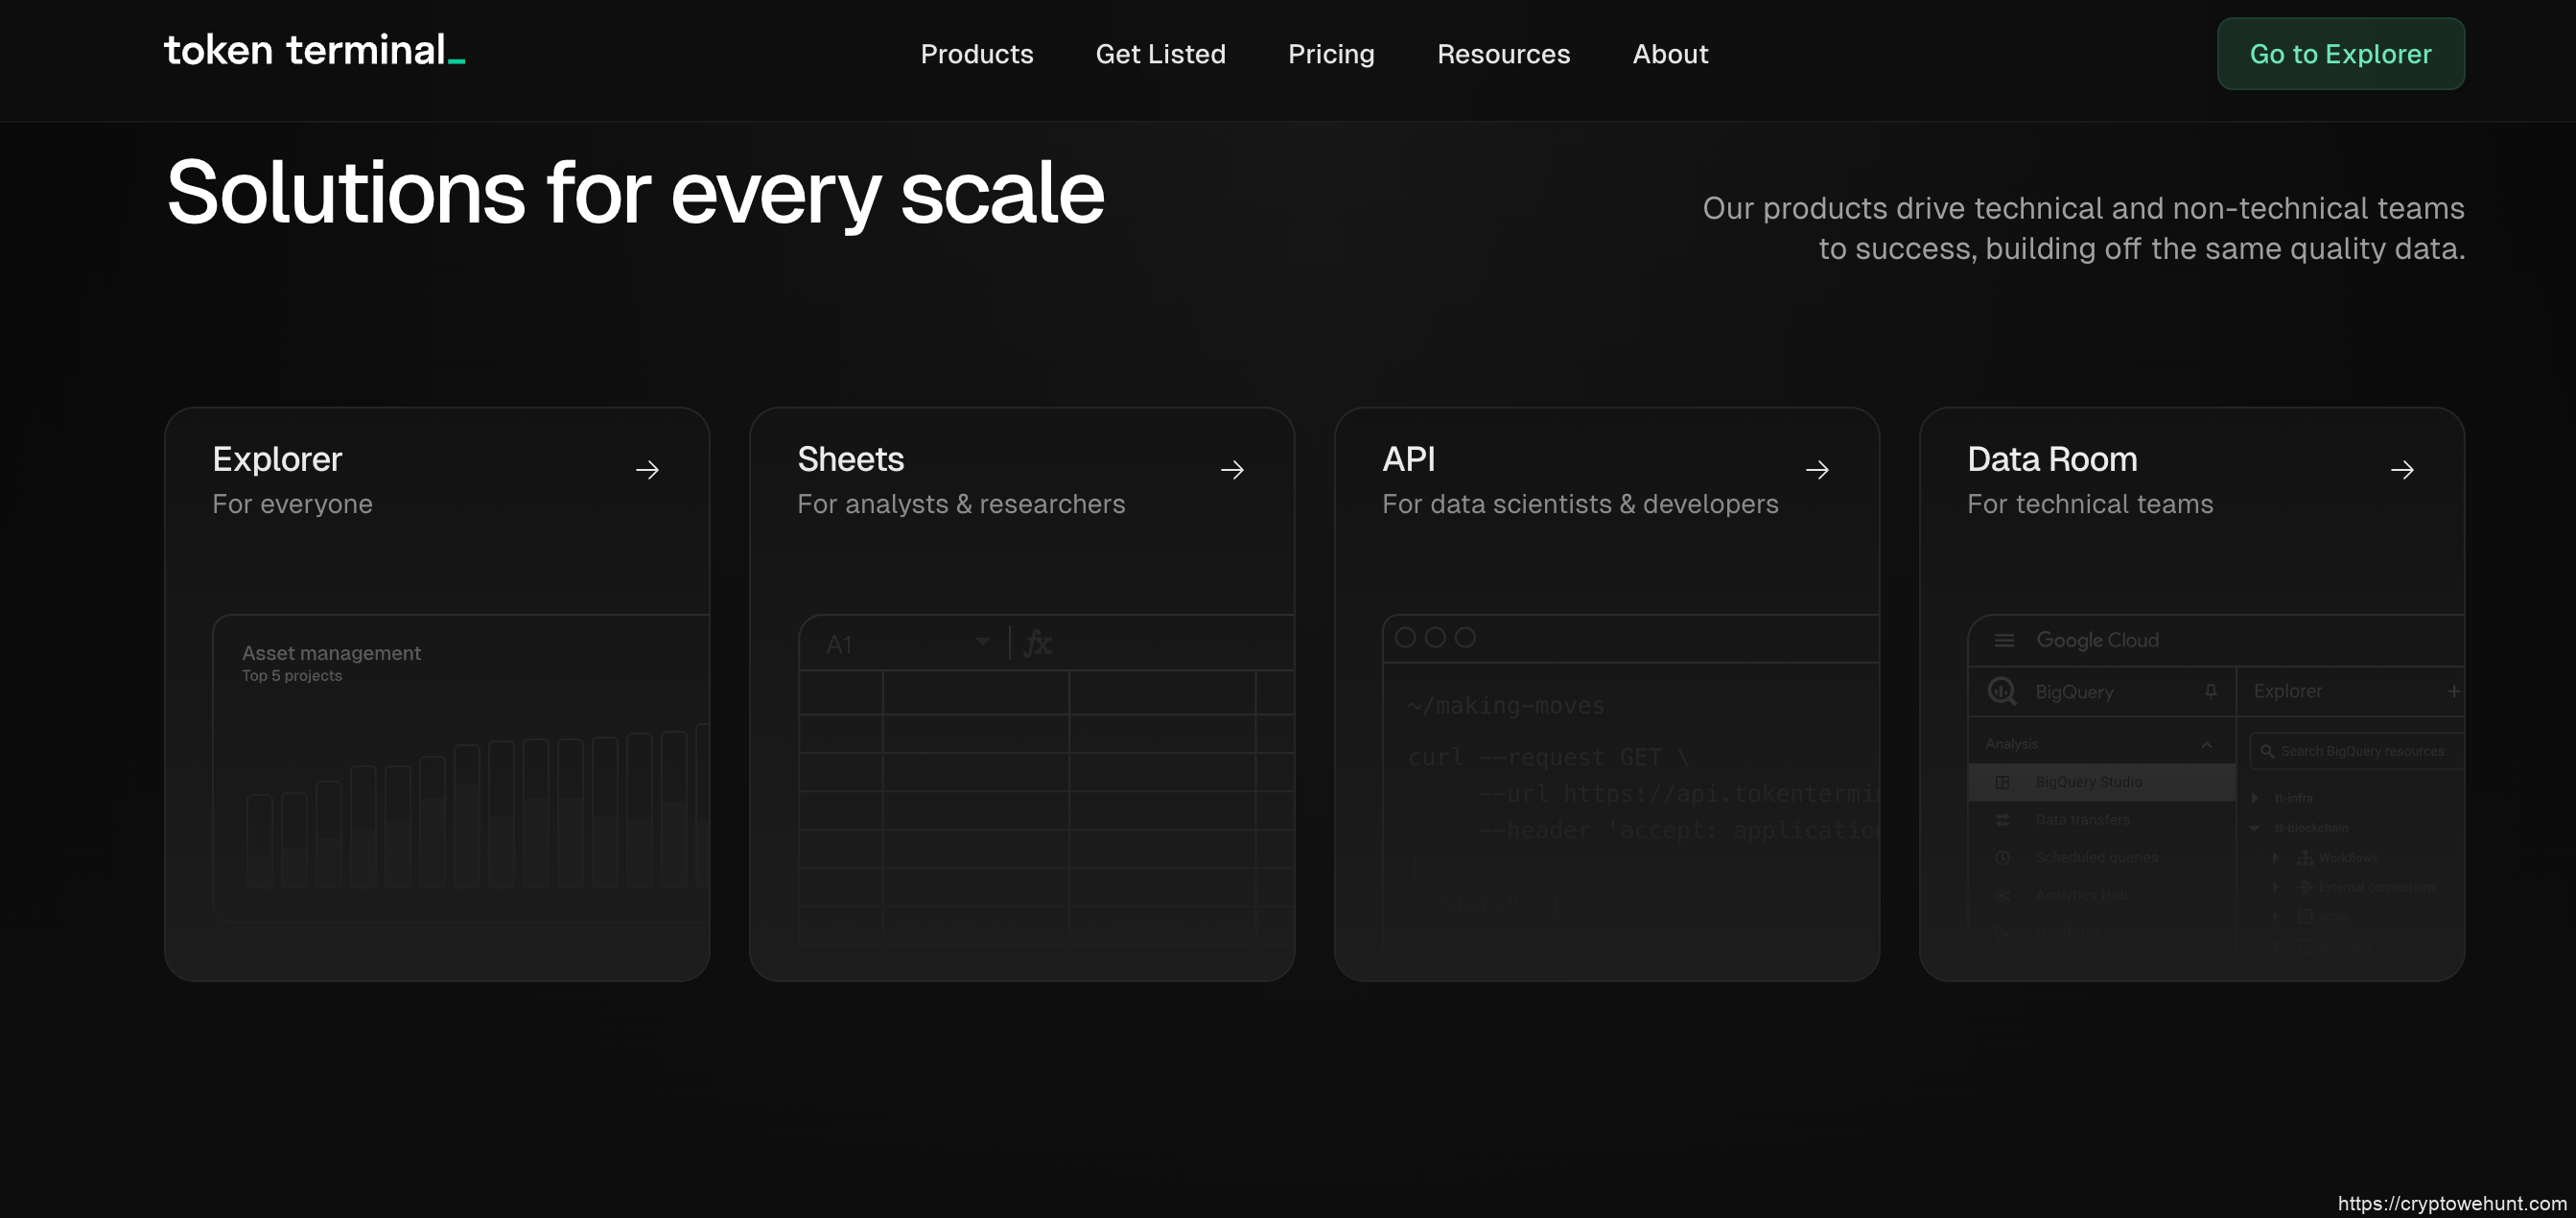Image resolution: width=2576 pixels, height=1218 pixels.
Task: Click the About navigation link
Action: (x=1670, y=54)
